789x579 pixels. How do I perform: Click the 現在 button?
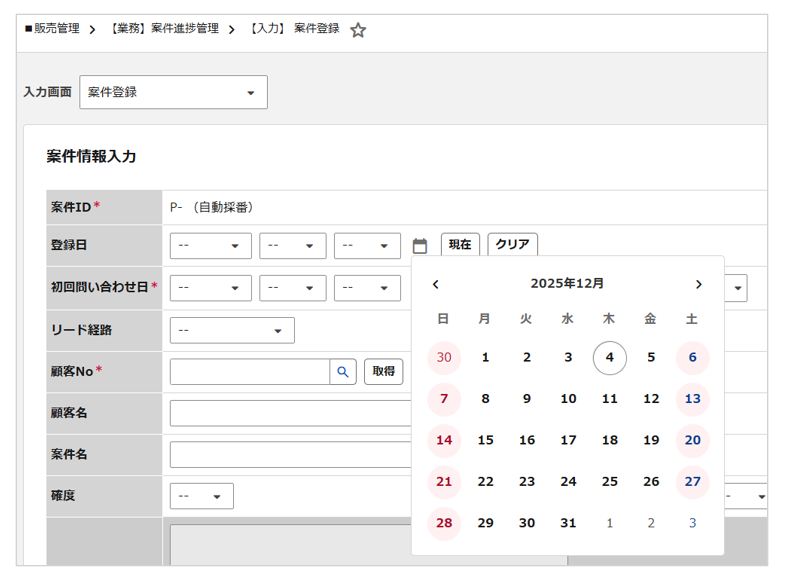click(460, 244)
